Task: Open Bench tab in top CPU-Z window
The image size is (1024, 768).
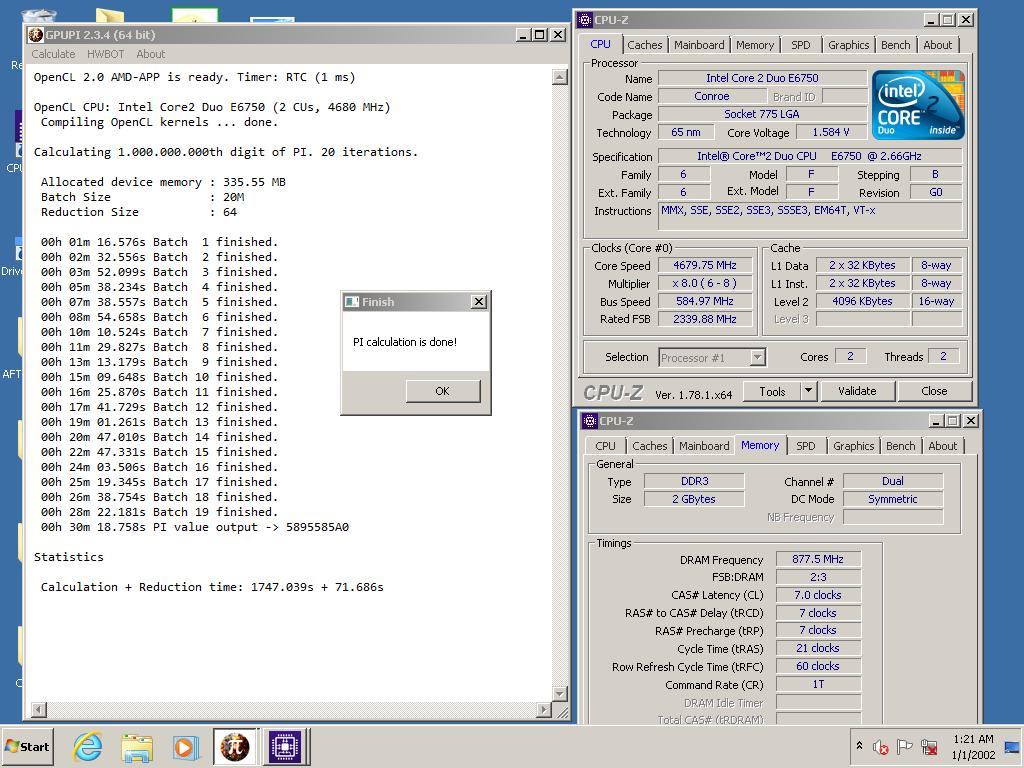Action: tap(895, 45)
